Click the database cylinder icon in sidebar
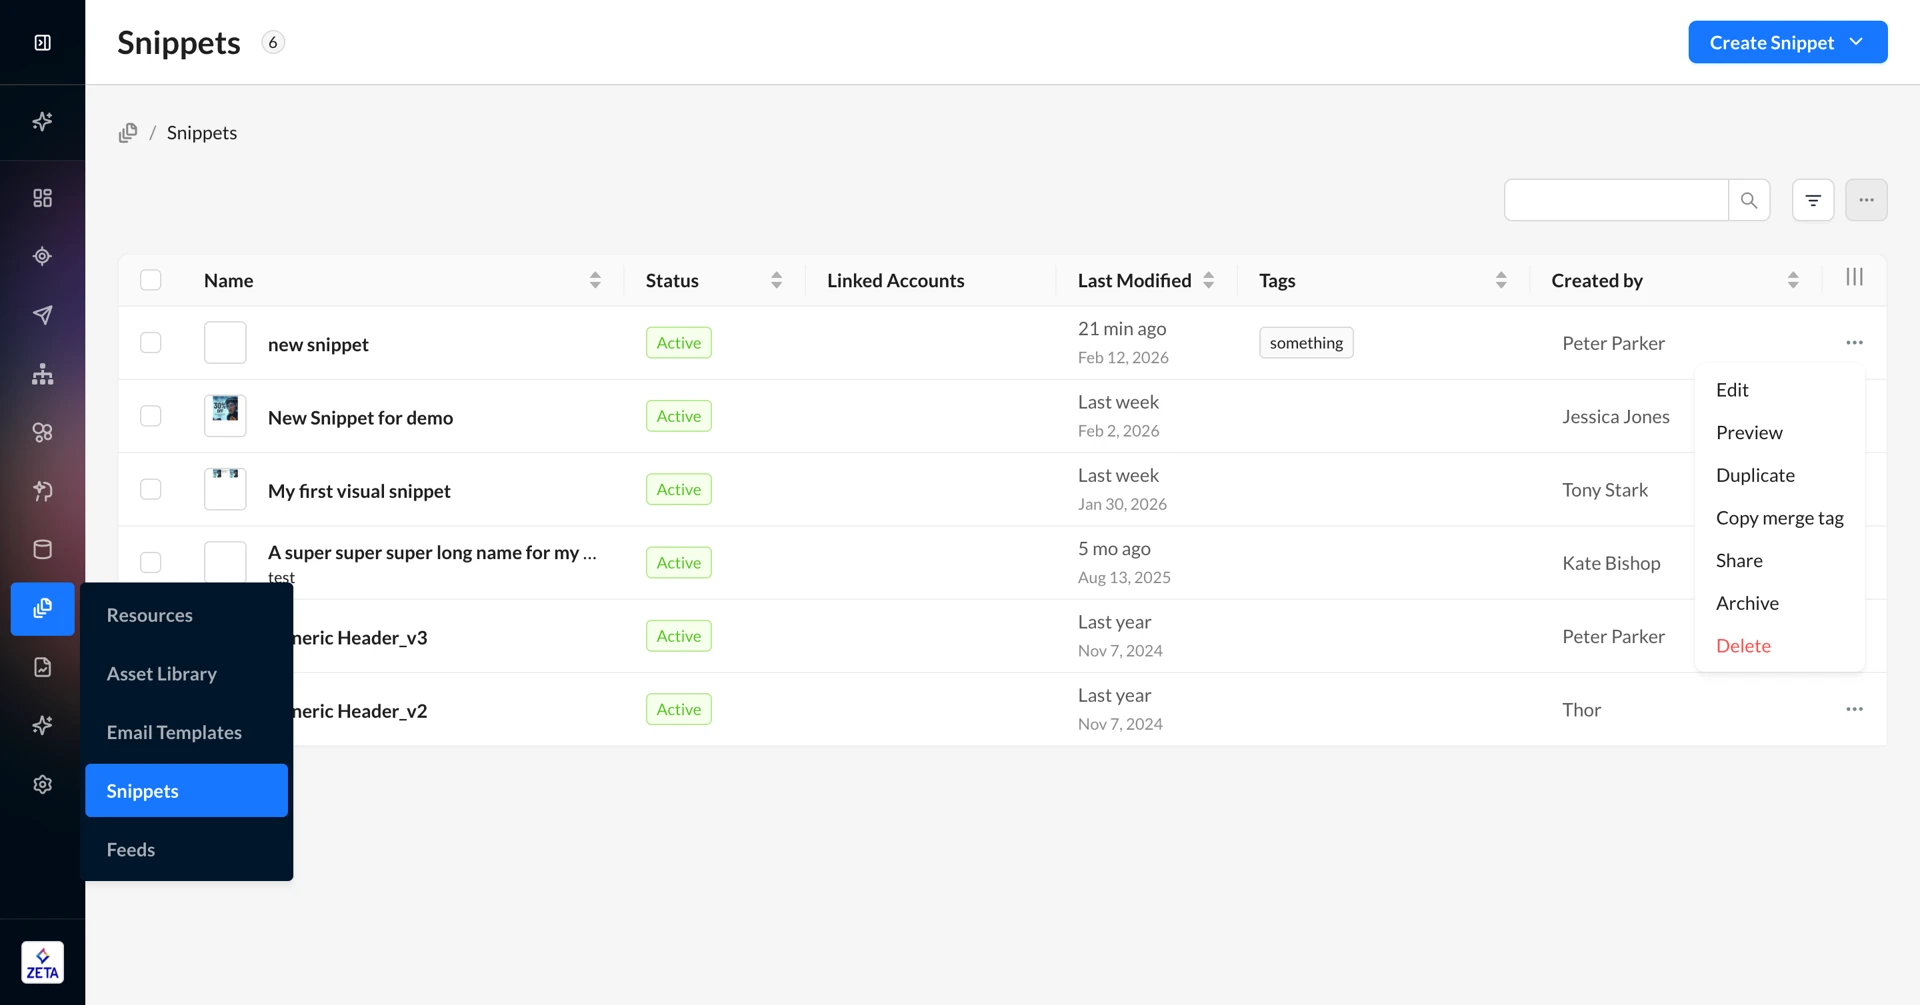Image resolution: width=1920 pixels, height=1005 pixels. [42, 549]
